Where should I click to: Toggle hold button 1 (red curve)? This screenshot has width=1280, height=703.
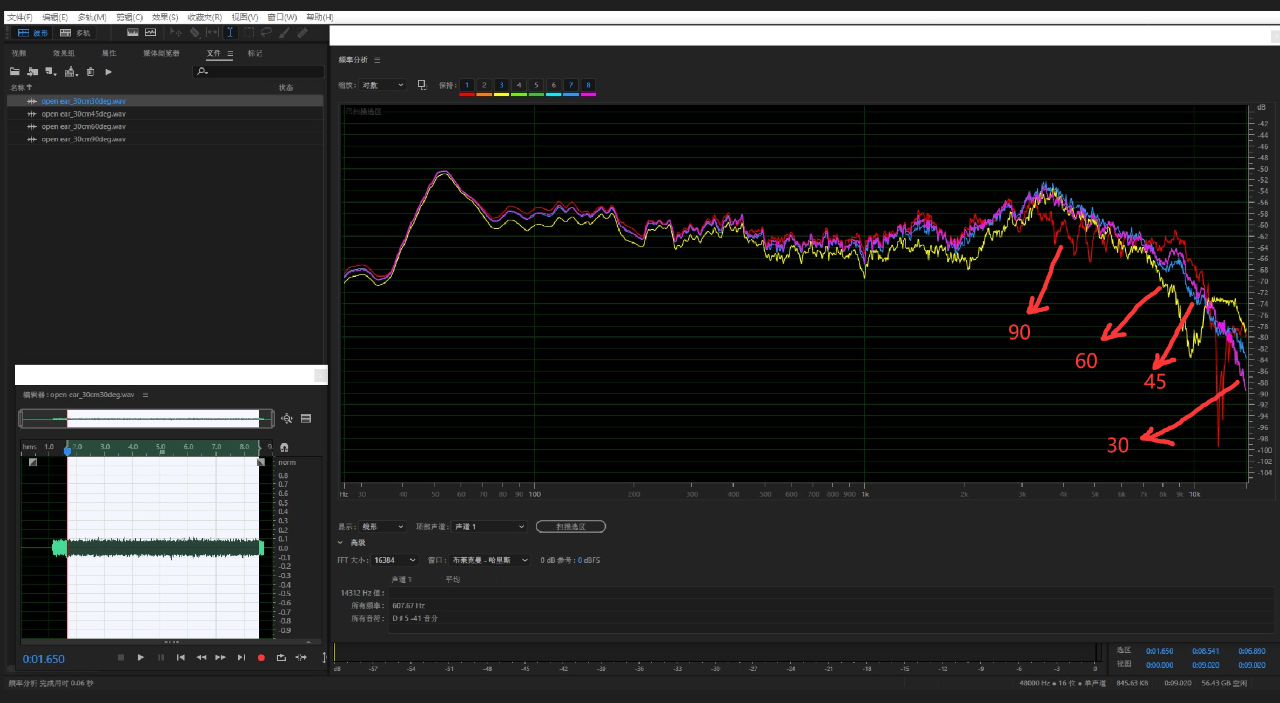pyautogui.click(x=467, y=85)
